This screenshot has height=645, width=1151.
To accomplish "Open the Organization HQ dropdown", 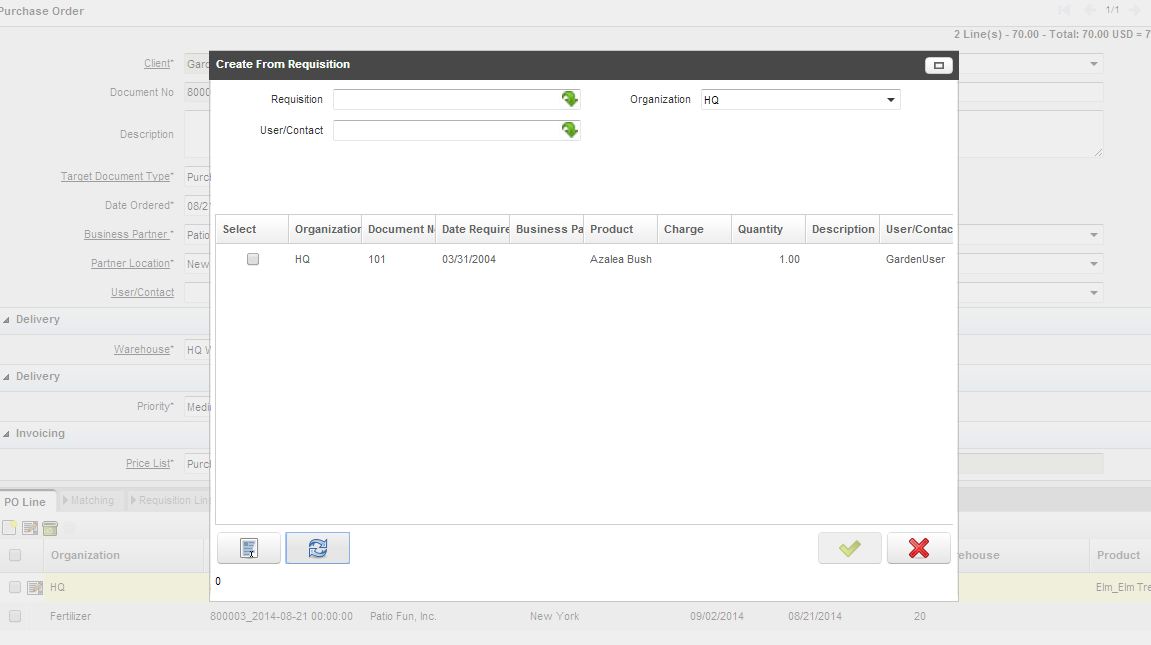I will pos(890,100).
